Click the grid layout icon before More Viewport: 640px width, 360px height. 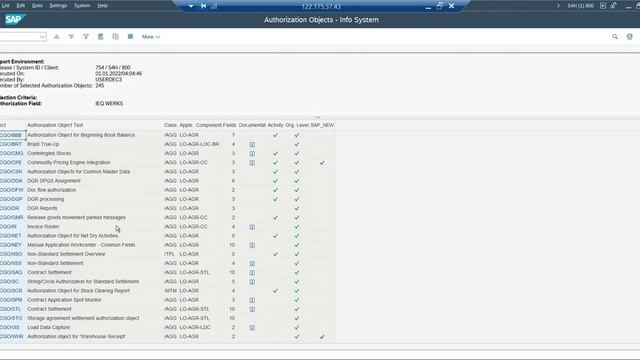[131, 37]
